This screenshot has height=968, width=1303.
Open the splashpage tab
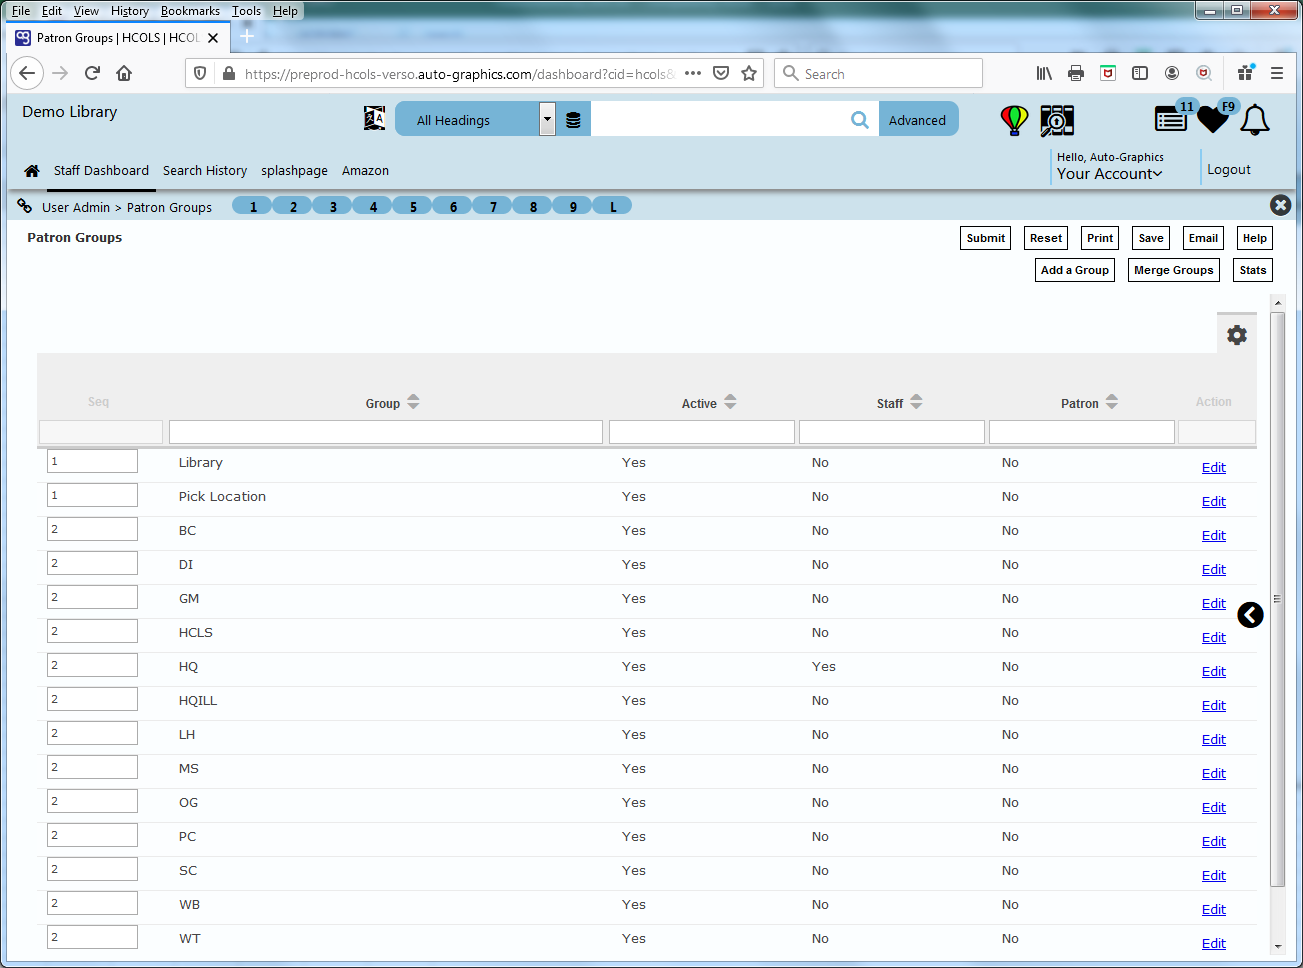(294, 171)
